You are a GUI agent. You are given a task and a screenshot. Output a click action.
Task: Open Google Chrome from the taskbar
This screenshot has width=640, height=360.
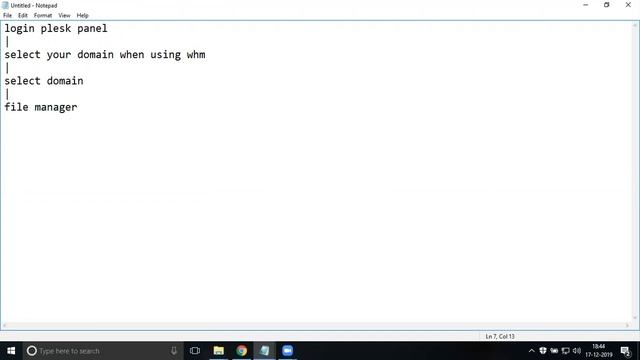(242, 351)
